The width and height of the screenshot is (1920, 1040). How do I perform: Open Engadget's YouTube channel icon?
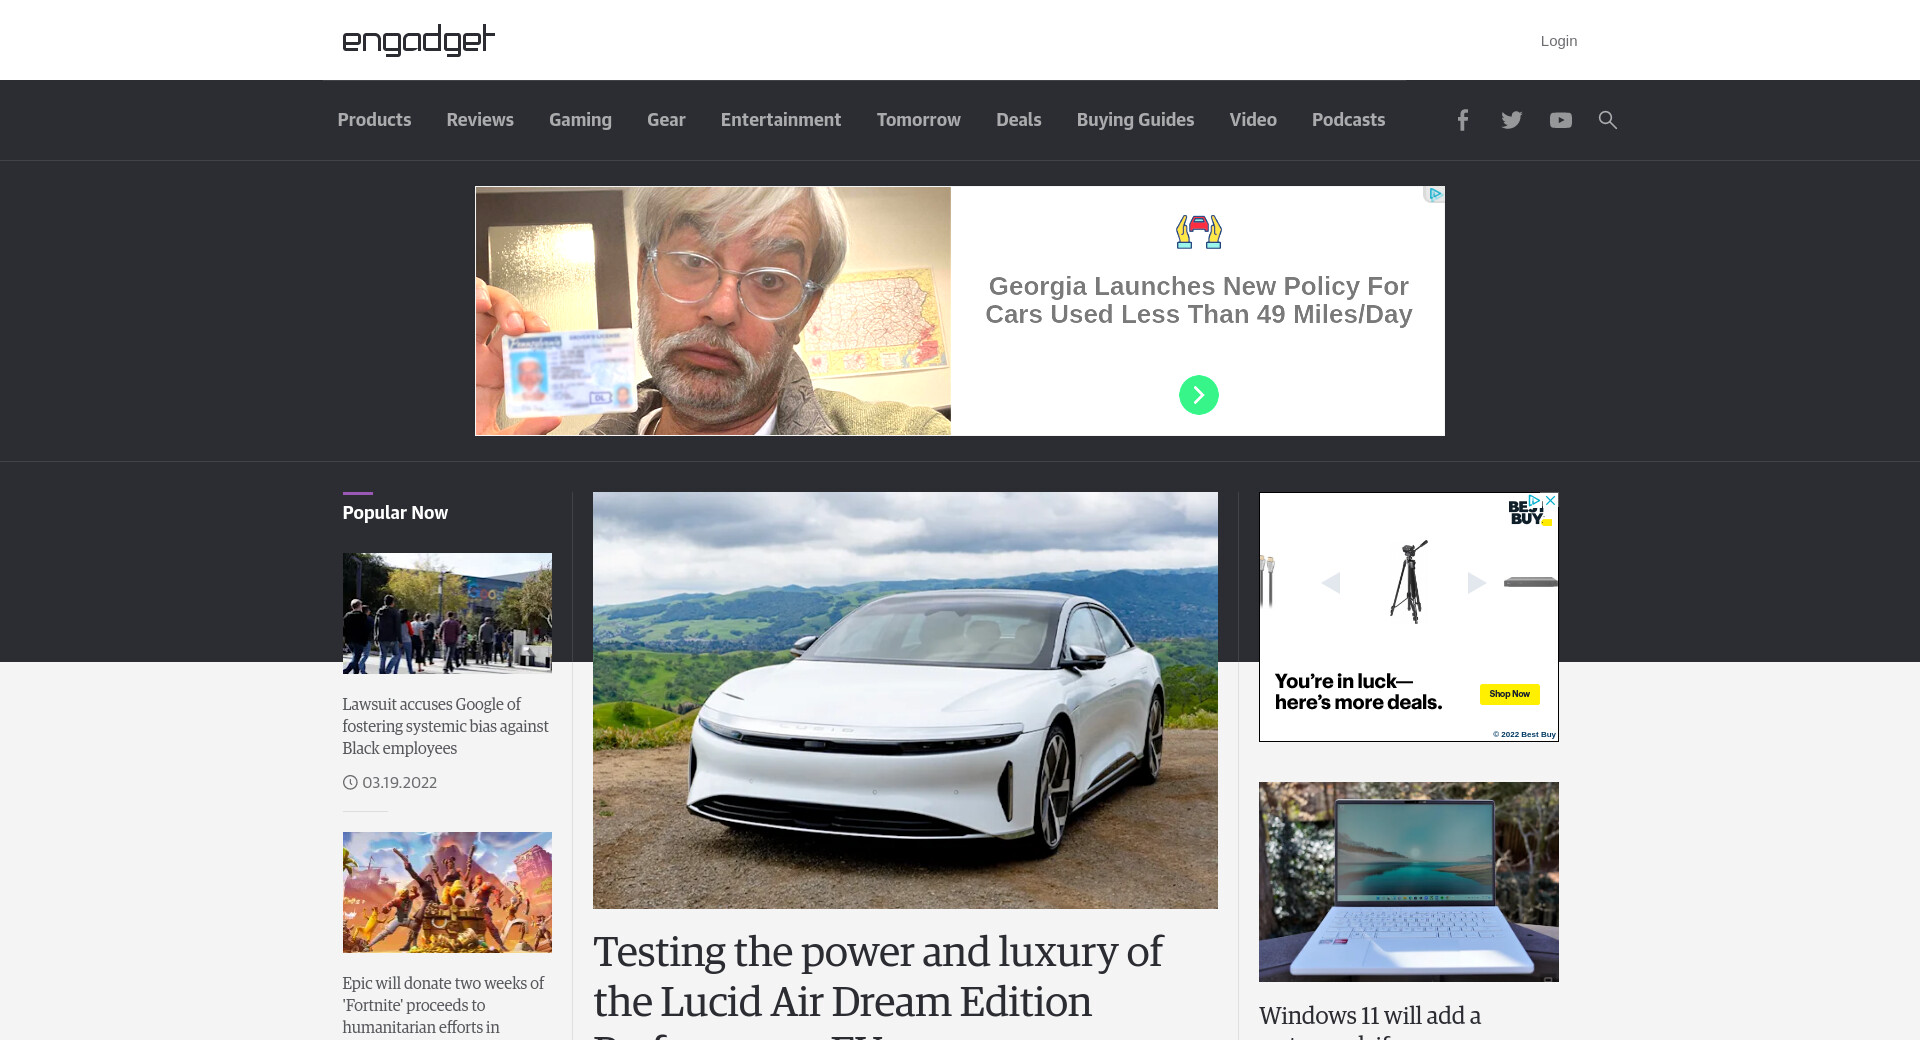[1560, 120]
